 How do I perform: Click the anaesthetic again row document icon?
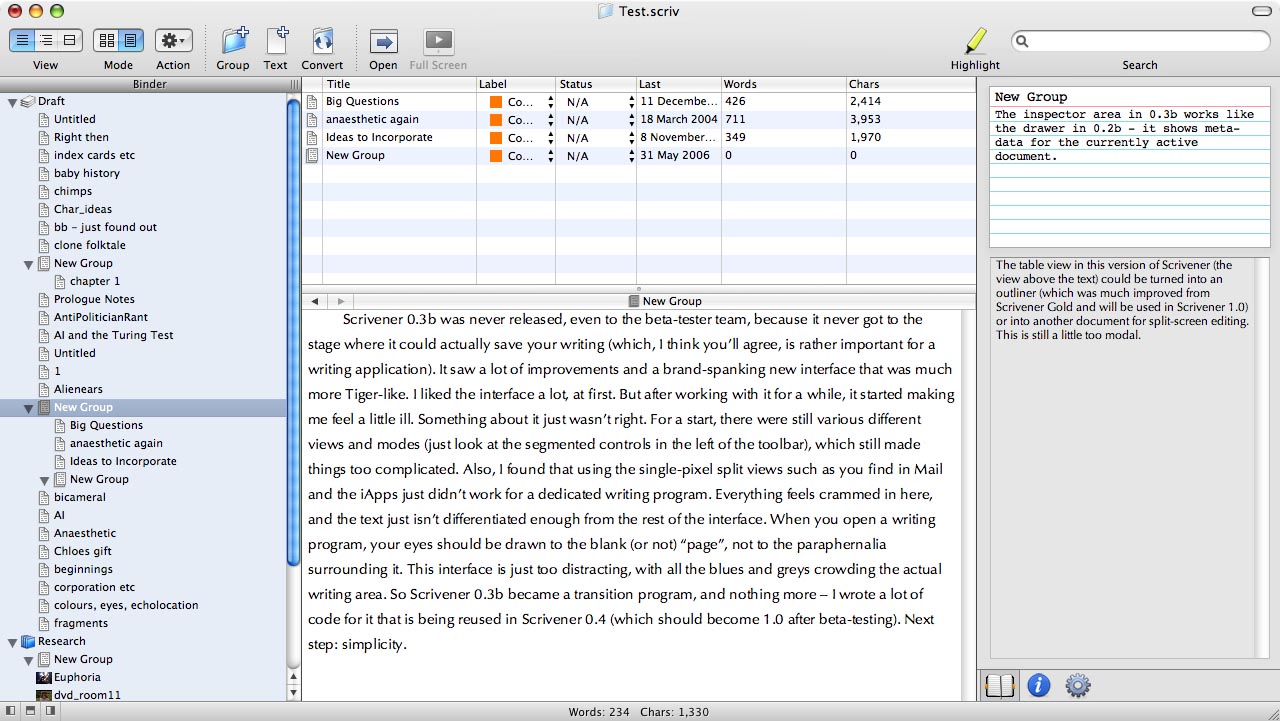[x=312, y=119]
